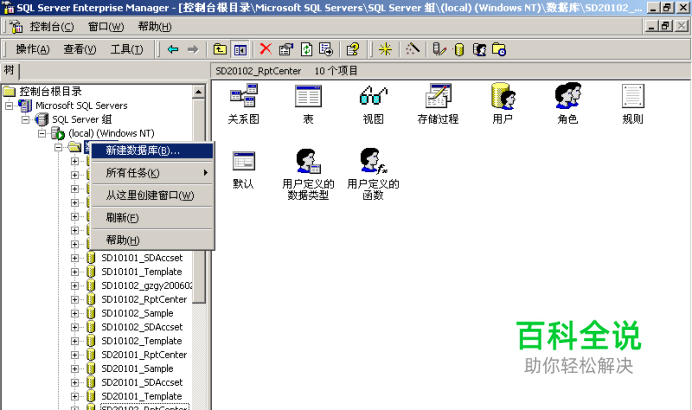Select the 树 tab
The width and height of the screenshot is (692, 410).
pyautogui.click(x=9, y=71)
